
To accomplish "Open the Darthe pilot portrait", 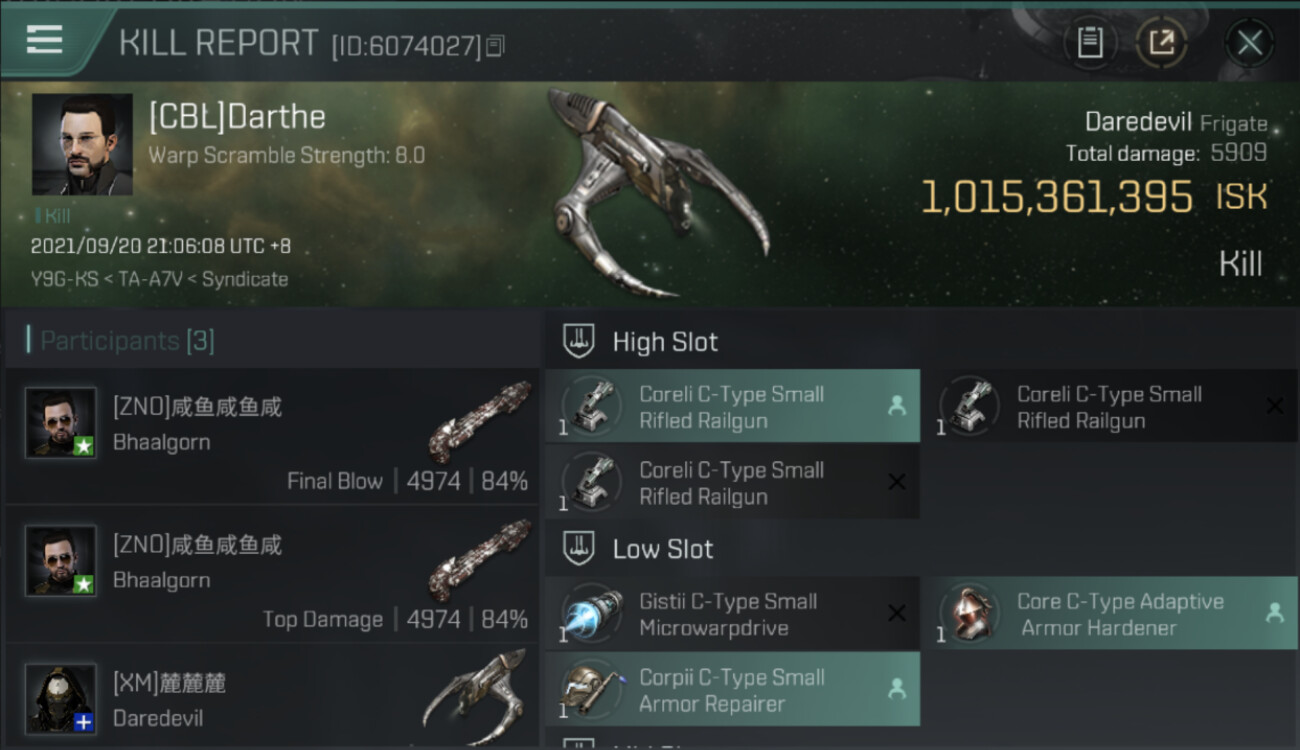I will (82, 144).
